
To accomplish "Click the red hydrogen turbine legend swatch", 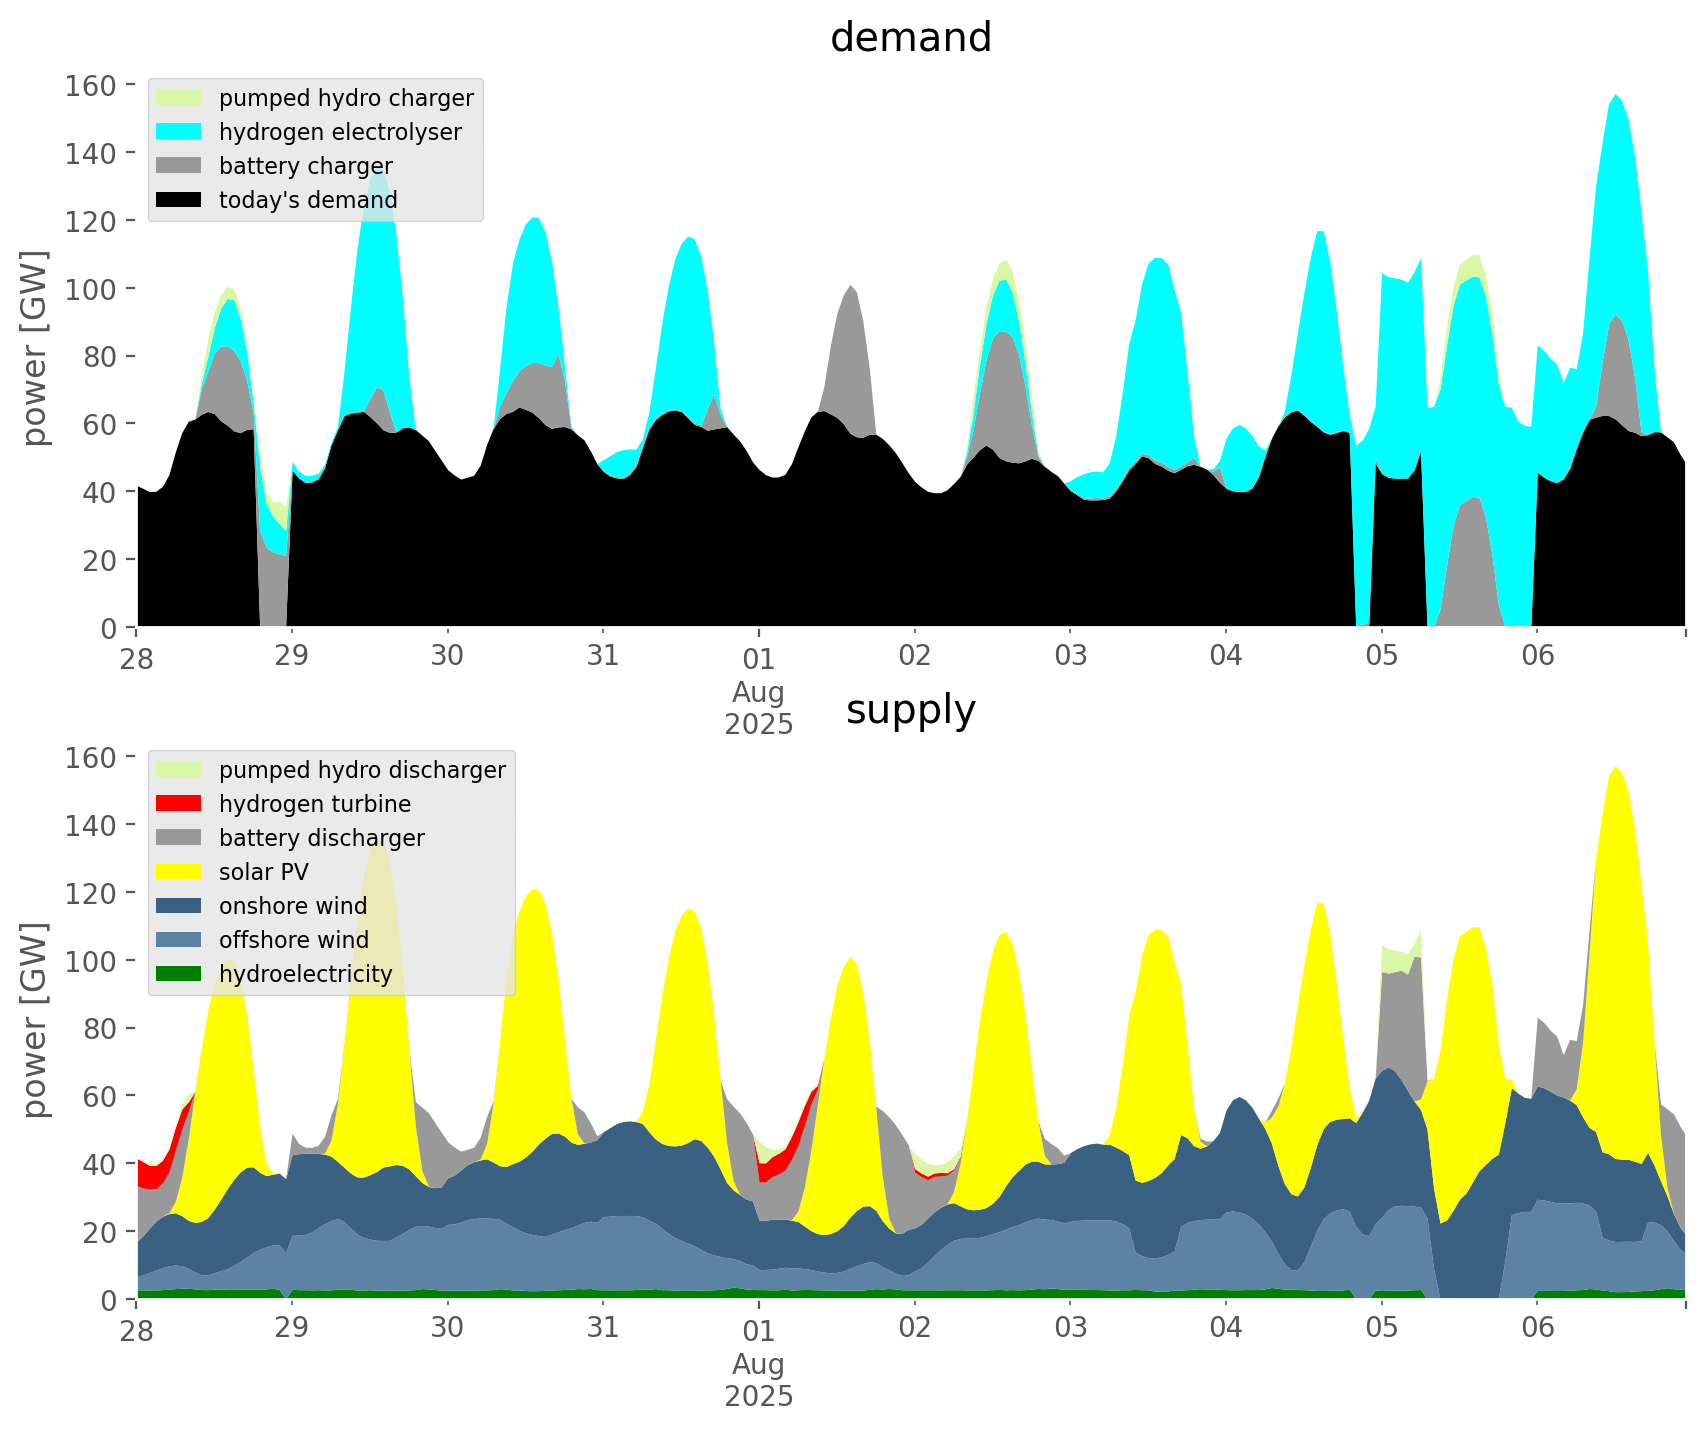I will [x=179, y=804].
